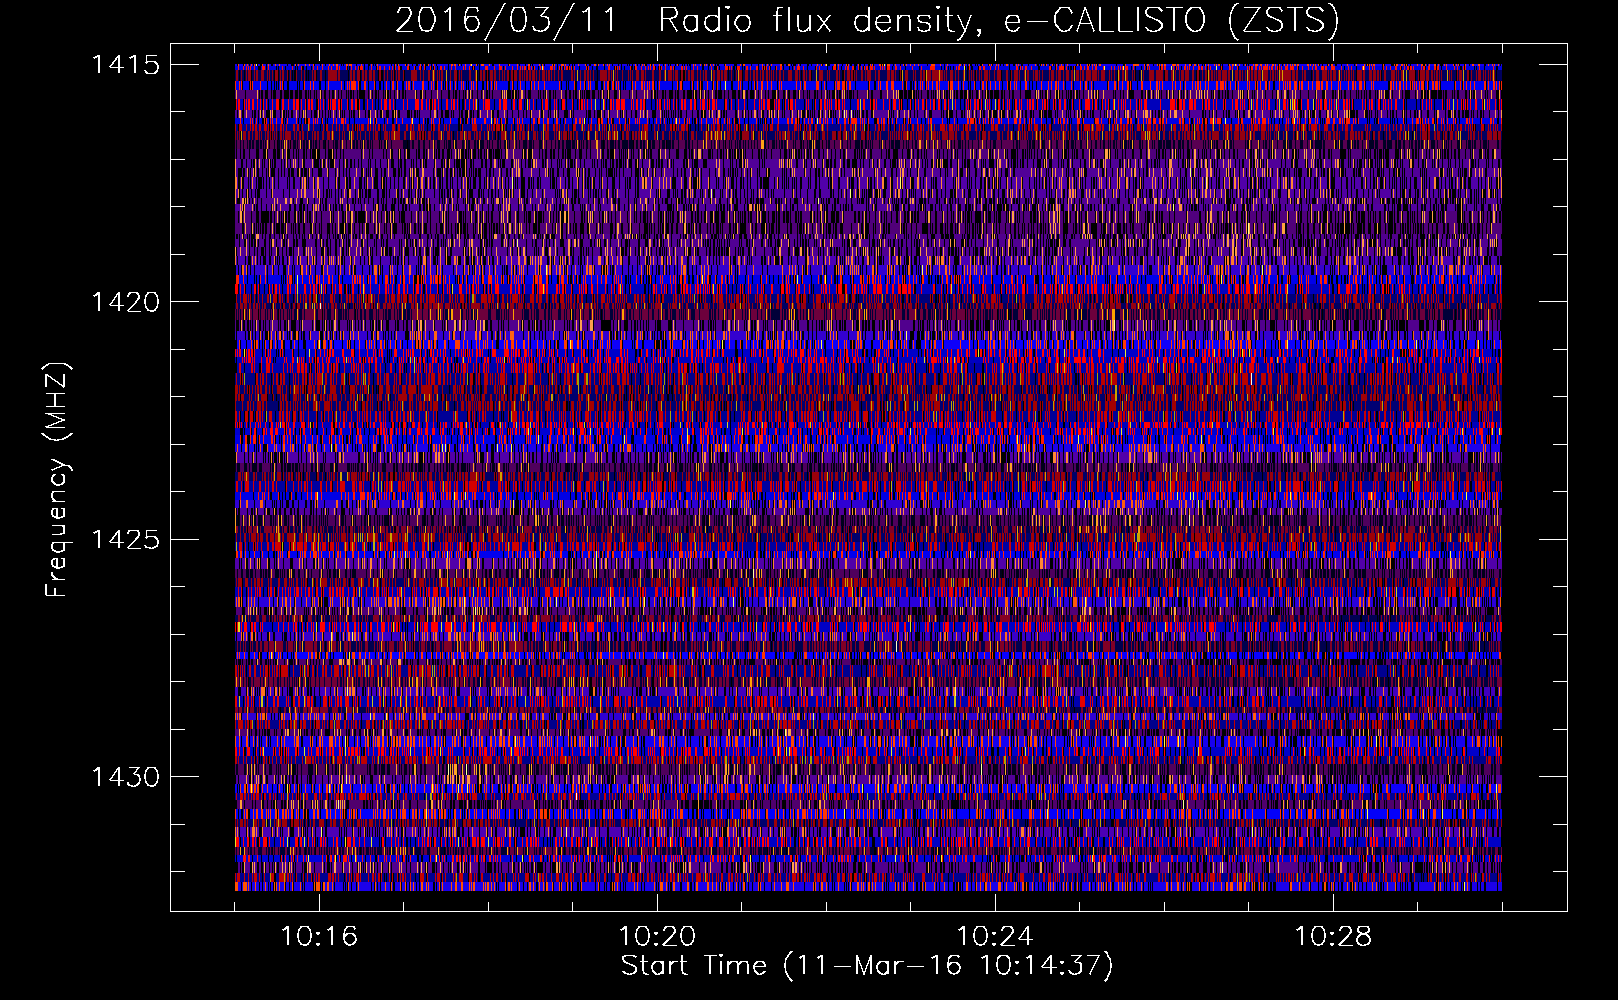Click the '1415' frequency axis label

click(125, 65)
